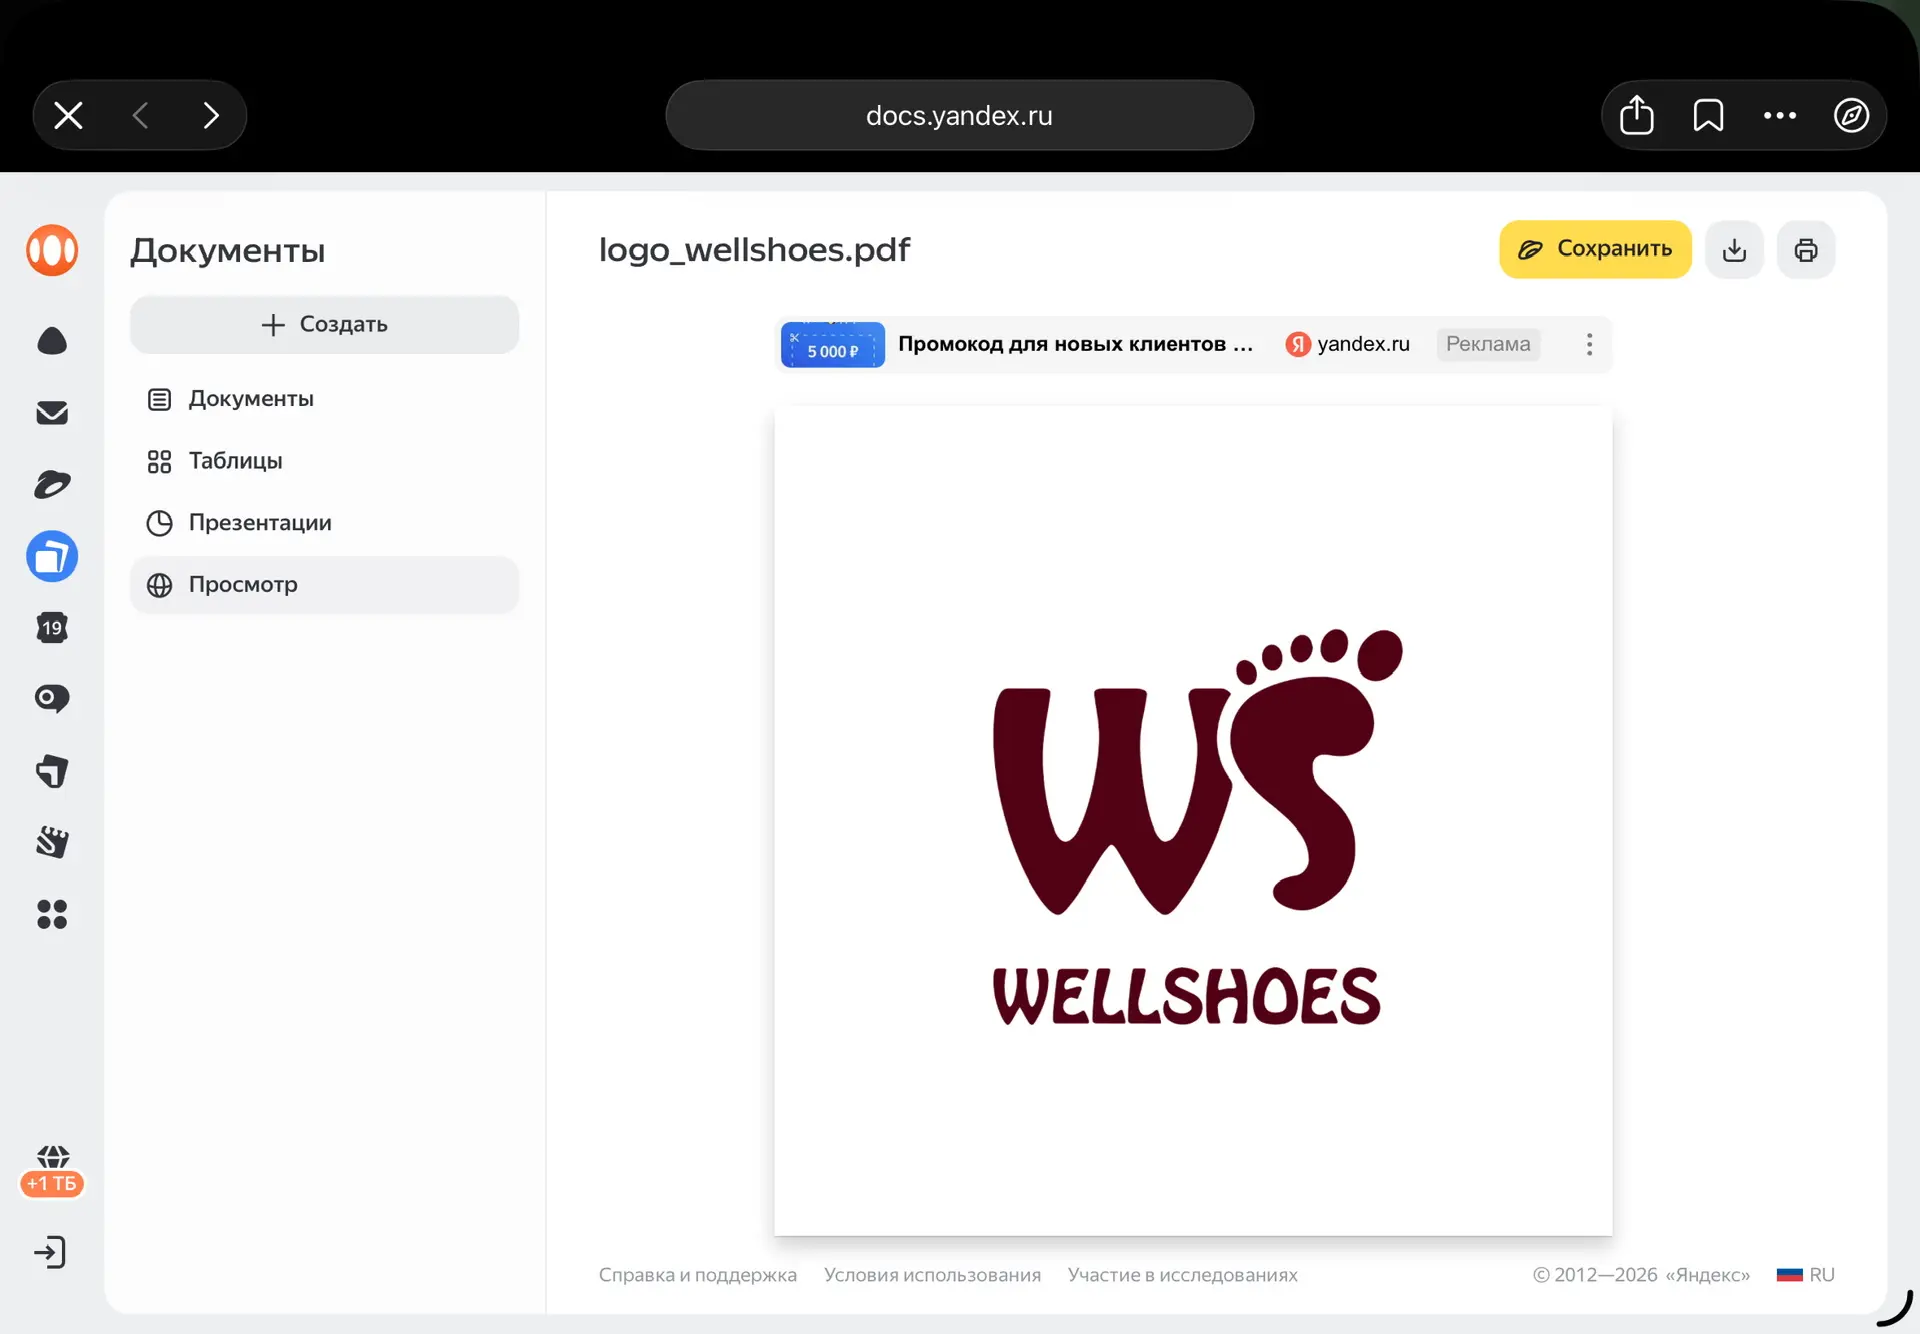The height and width of the screenshot is (1334, 1920).
Task: Switch language via RU flag selector
Action: (1805, 1275)
